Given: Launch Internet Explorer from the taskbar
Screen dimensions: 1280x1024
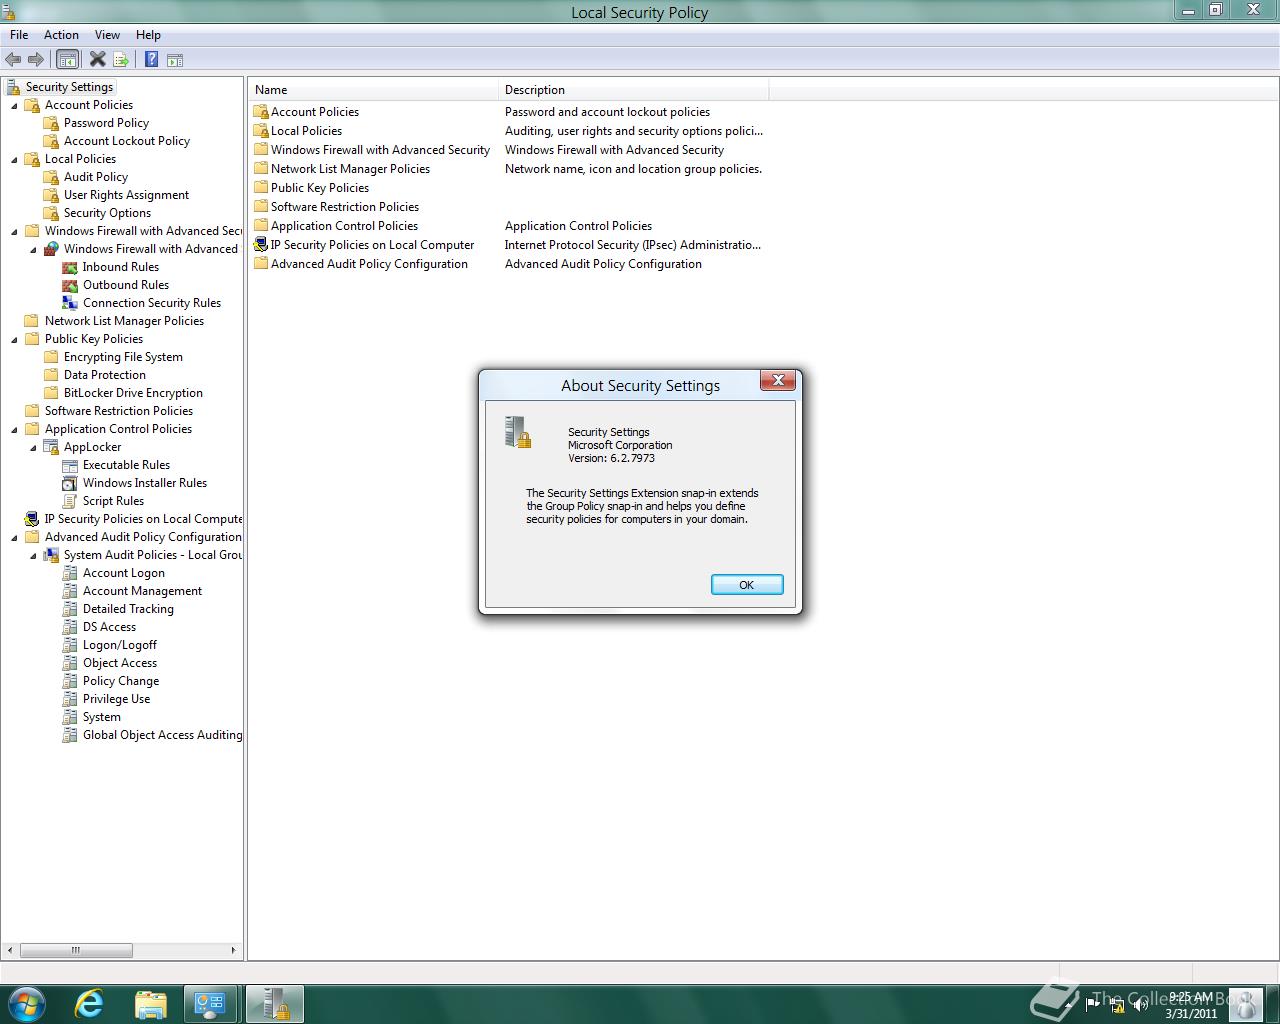Looking at the screenshot, I should (x=89, y=1004).
